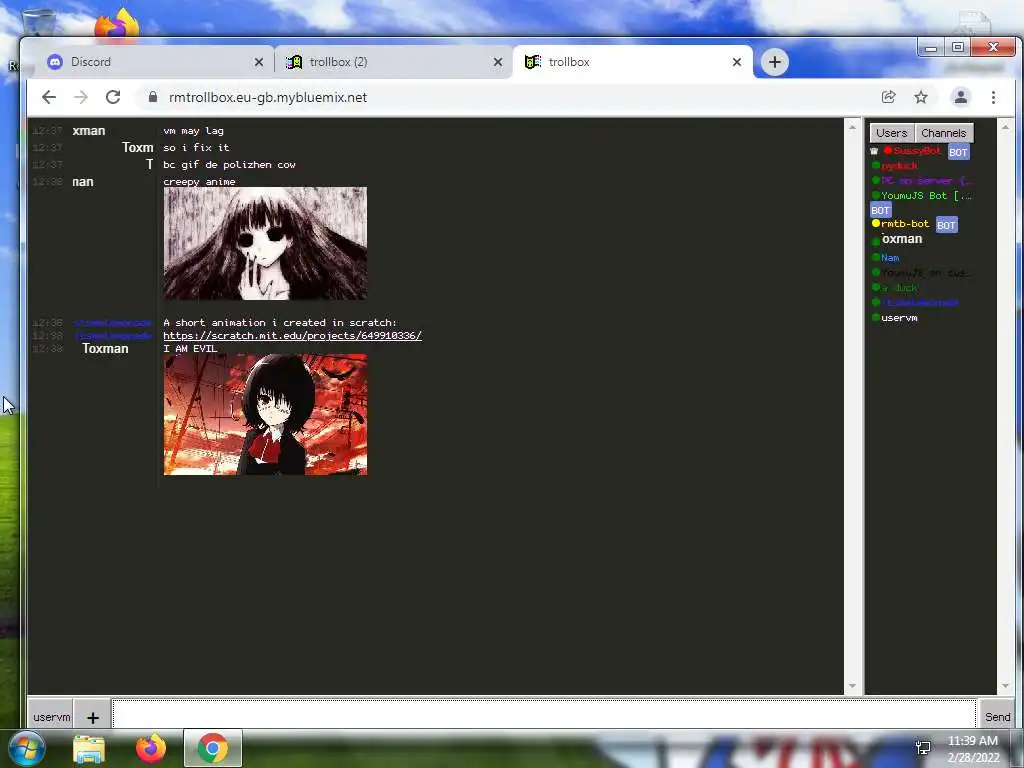Open the Chrome profile icon

click(x=961, y=97)
